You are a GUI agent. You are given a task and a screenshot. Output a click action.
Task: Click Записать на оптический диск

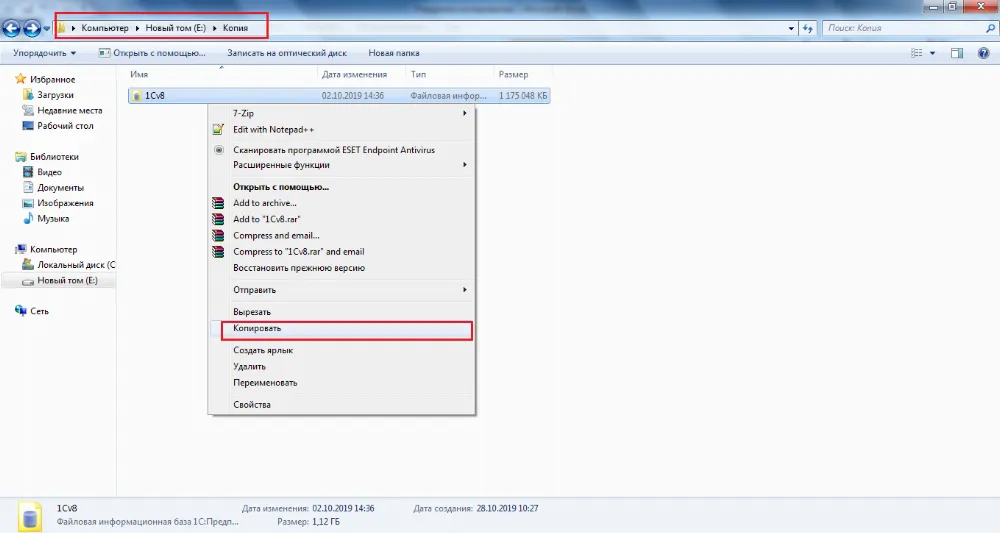287,53
